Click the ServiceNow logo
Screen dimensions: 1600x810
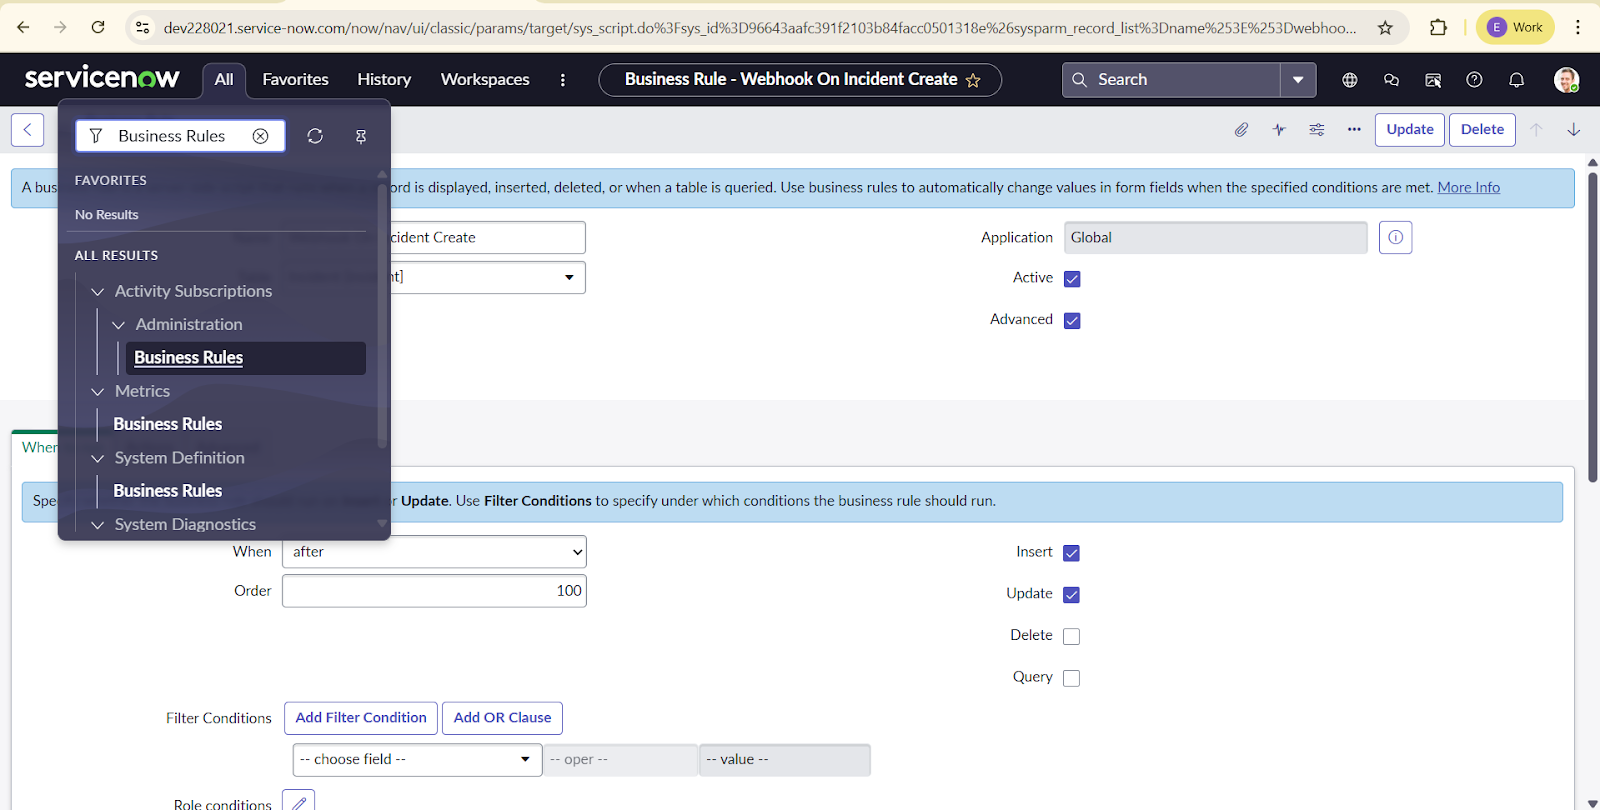click(x=102, y=77)
